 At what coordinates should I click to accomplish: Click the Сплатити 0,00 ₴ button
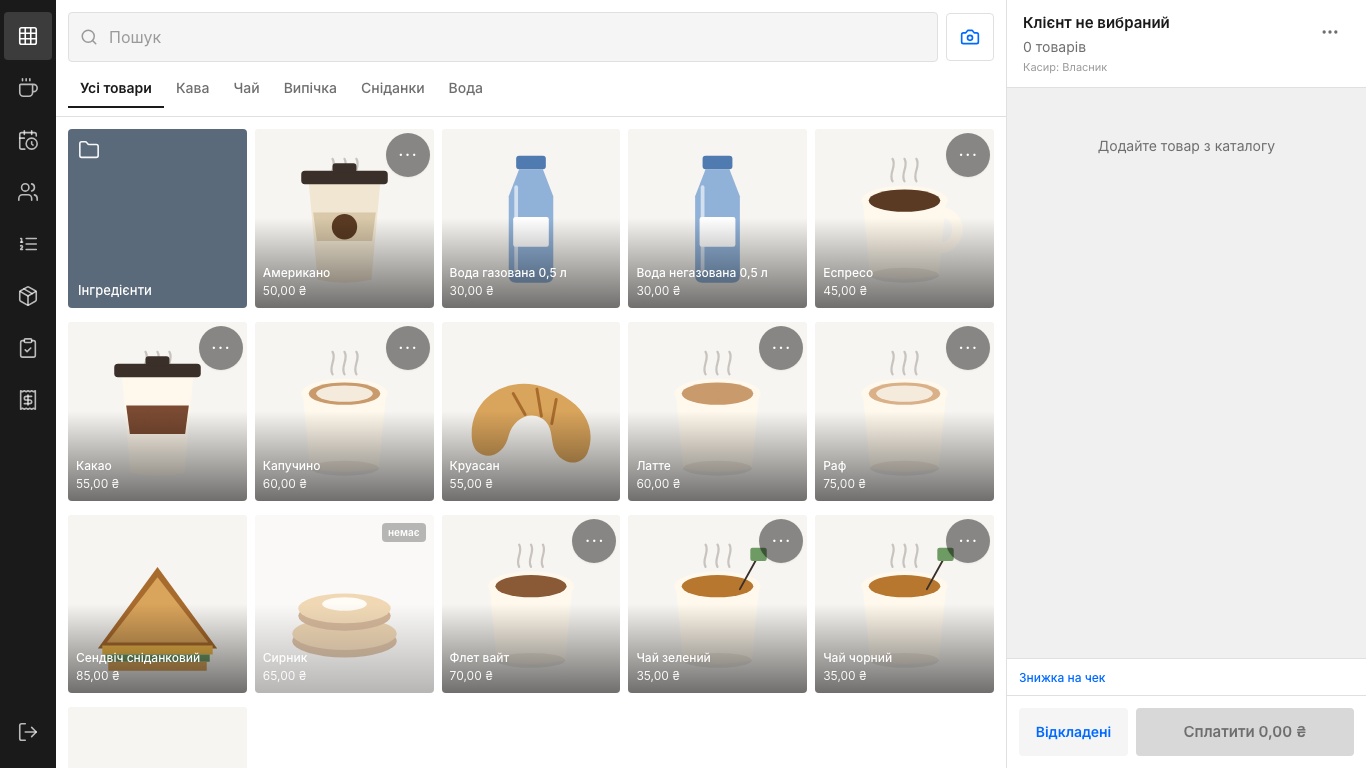(1245, 732)
